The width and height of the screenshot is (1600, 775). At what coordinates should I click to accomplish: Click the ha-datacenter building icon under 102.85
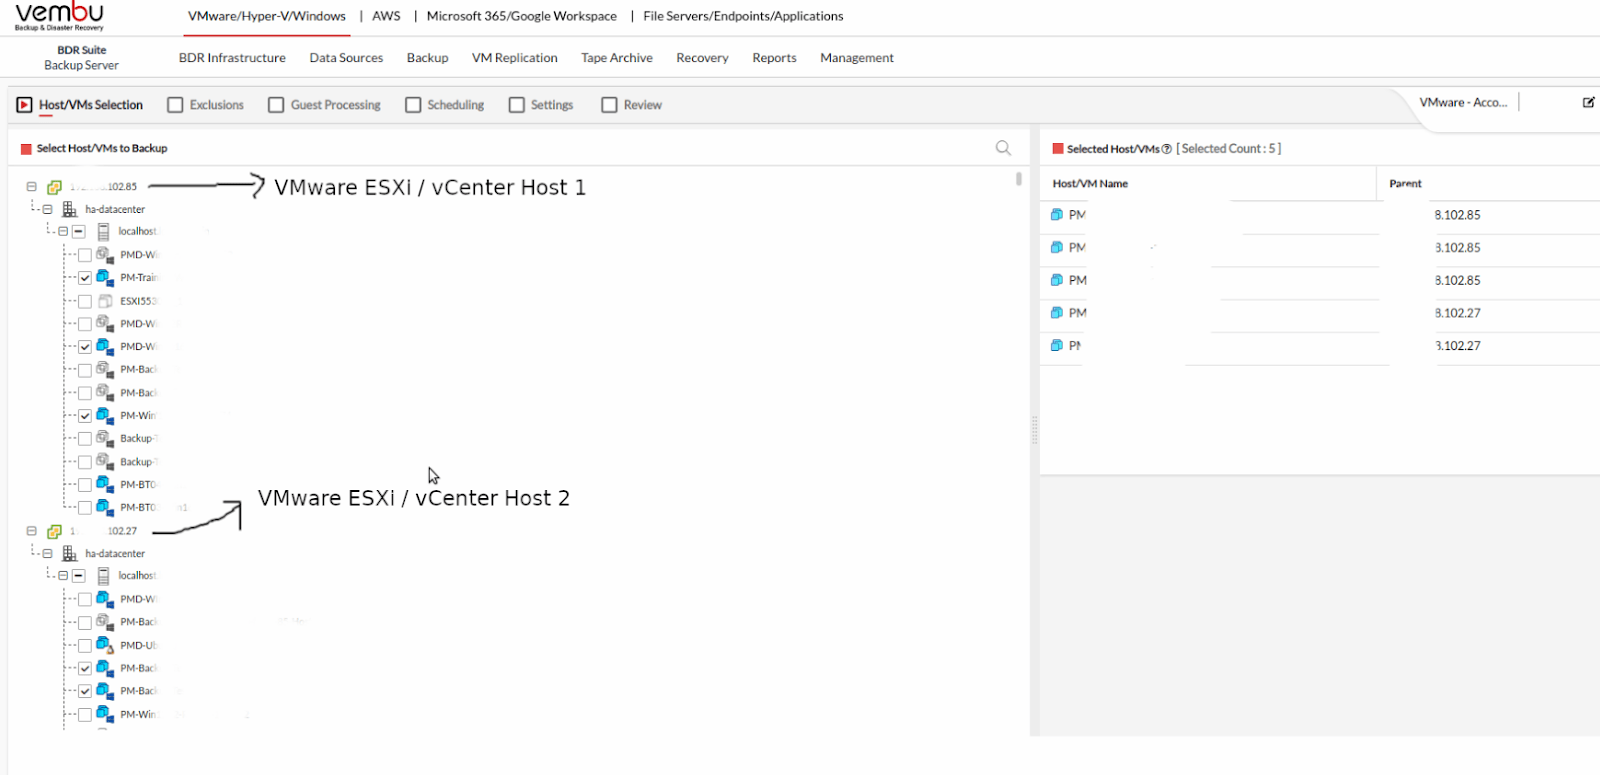tap(70, 209)
